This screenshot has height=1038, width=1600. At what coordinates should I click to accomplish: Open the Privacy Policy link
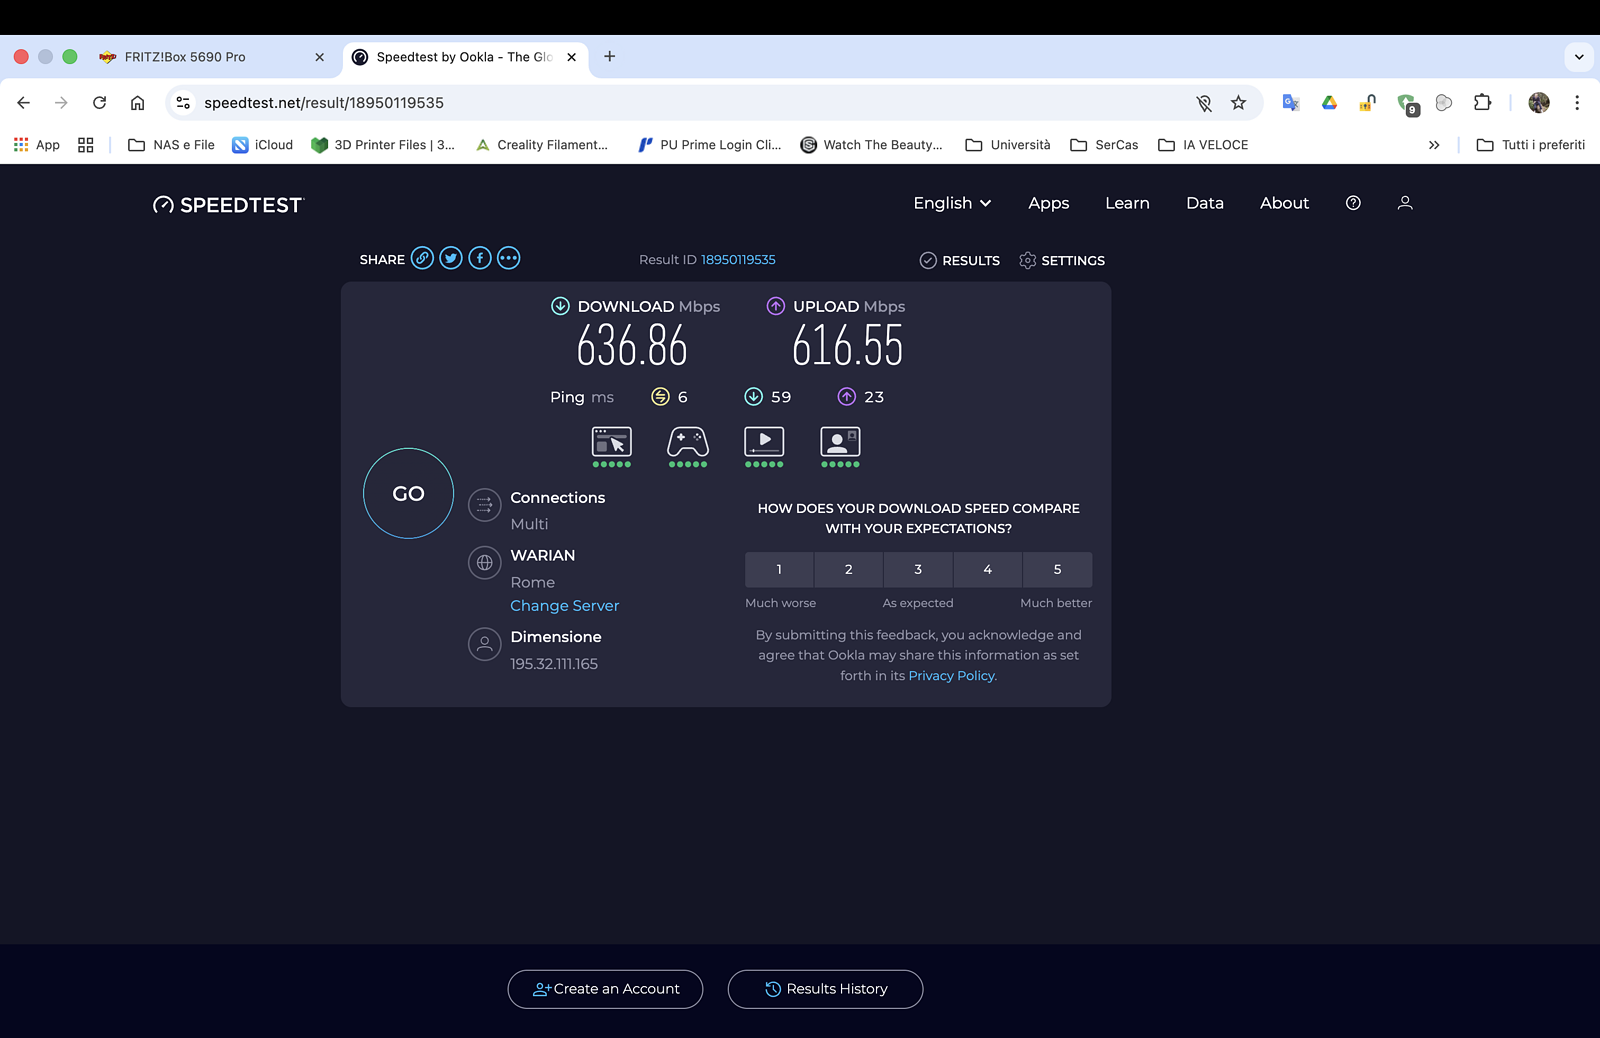(952, 676)
